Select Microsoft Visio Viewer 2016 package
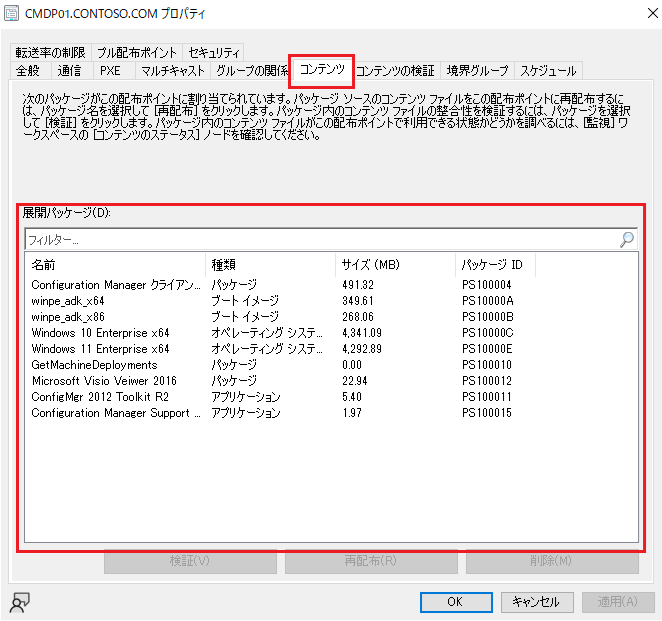This screenshot has width=662, height=621. click(x=104, y=381)
